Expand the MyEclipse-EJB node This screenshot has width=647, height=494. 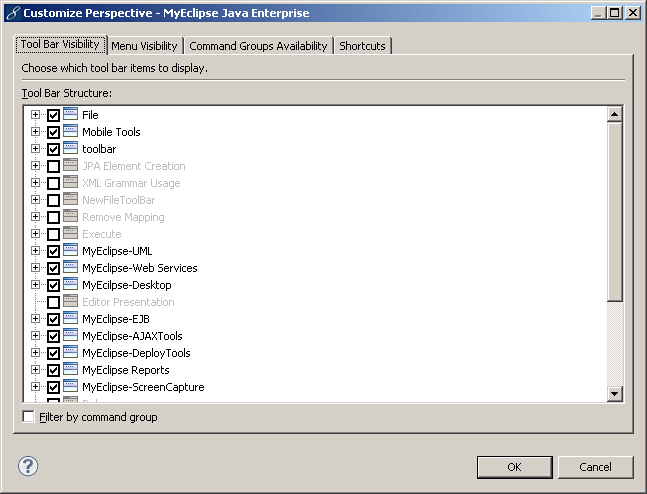point(35,319)
